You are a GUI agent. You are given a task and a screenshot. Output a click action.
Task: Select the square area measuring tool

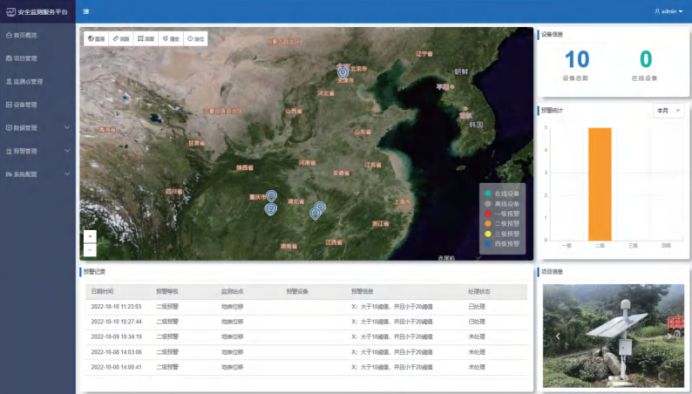coord(146,39)
